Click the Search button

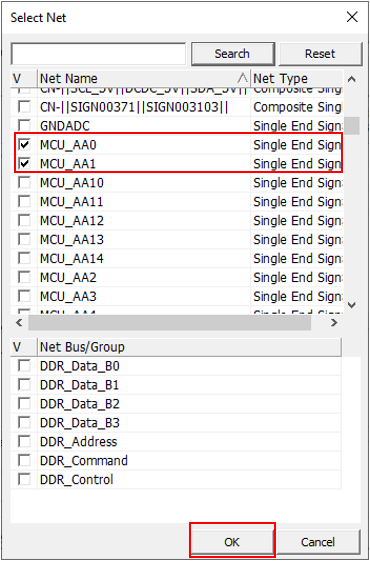(x=233, y=54)
